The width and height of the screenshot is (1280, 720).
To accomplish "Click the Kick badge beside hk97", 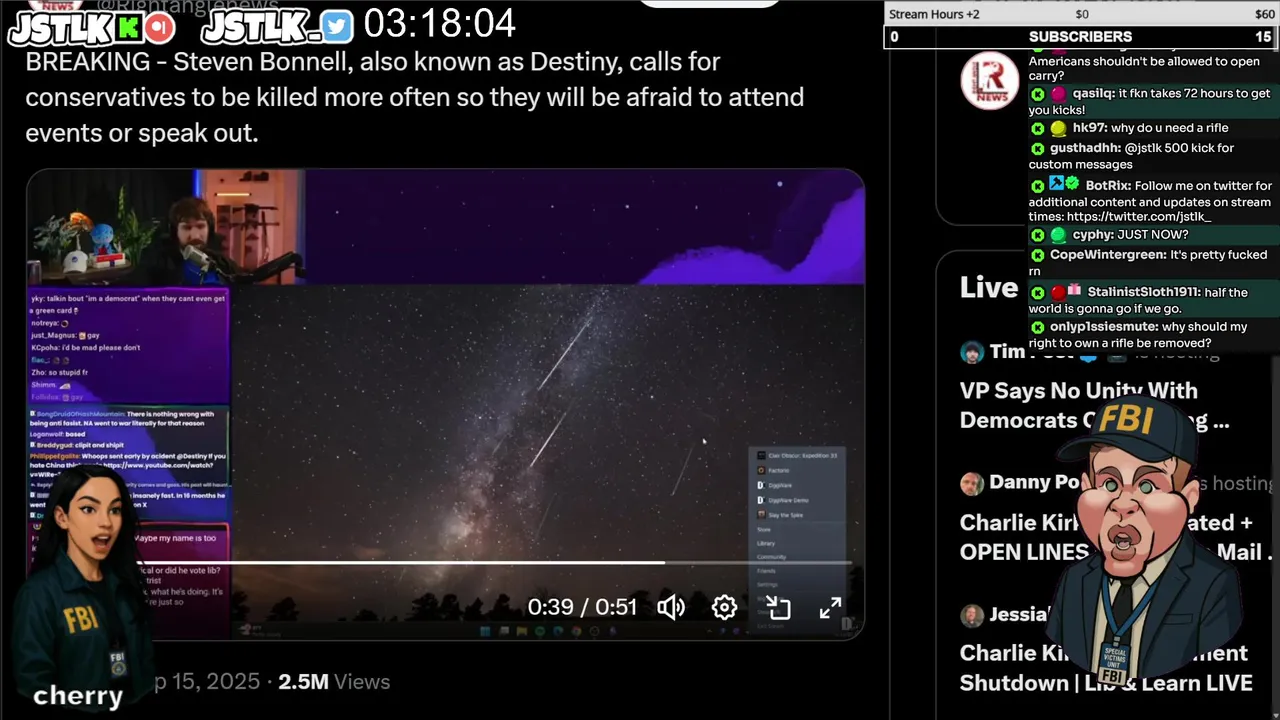I will pos(1037,128).
